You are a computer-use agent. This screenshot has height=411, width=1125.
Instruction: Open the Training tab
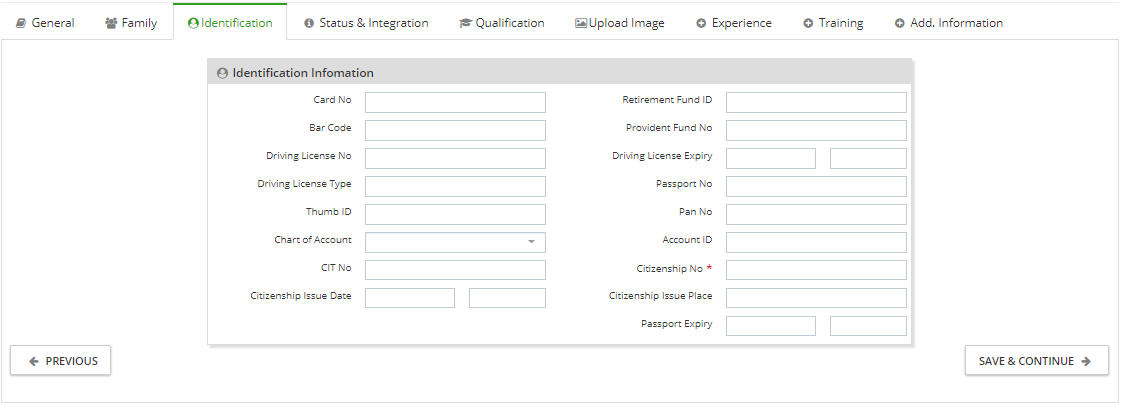coord(833,23)
